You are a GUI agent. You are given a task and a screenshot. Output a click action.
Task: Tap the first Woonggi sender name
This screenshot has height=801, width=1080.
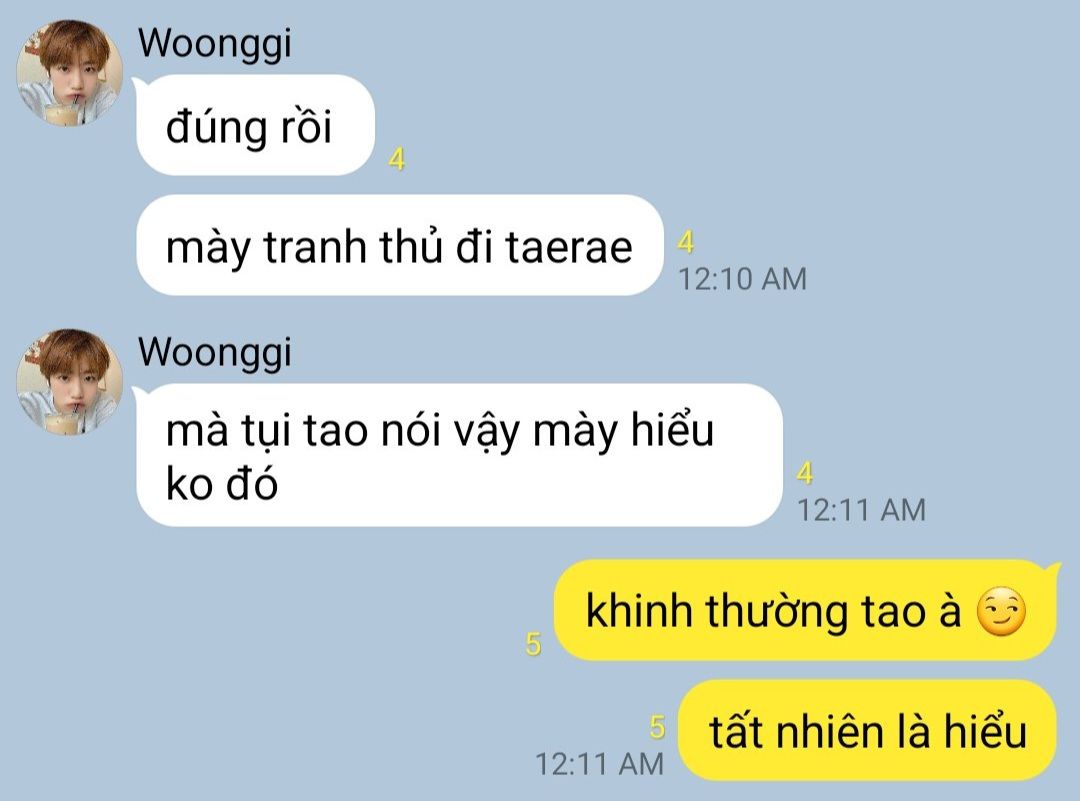(215, 44)
